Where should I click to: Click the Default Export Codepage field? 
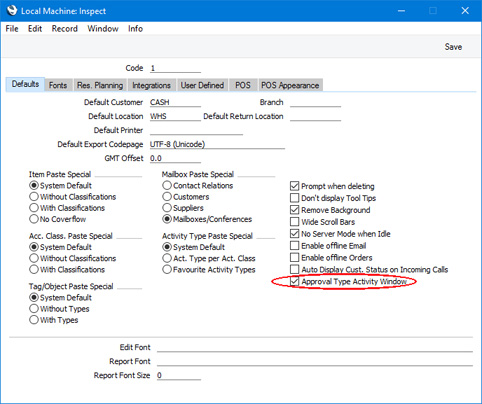coord(217,144)
